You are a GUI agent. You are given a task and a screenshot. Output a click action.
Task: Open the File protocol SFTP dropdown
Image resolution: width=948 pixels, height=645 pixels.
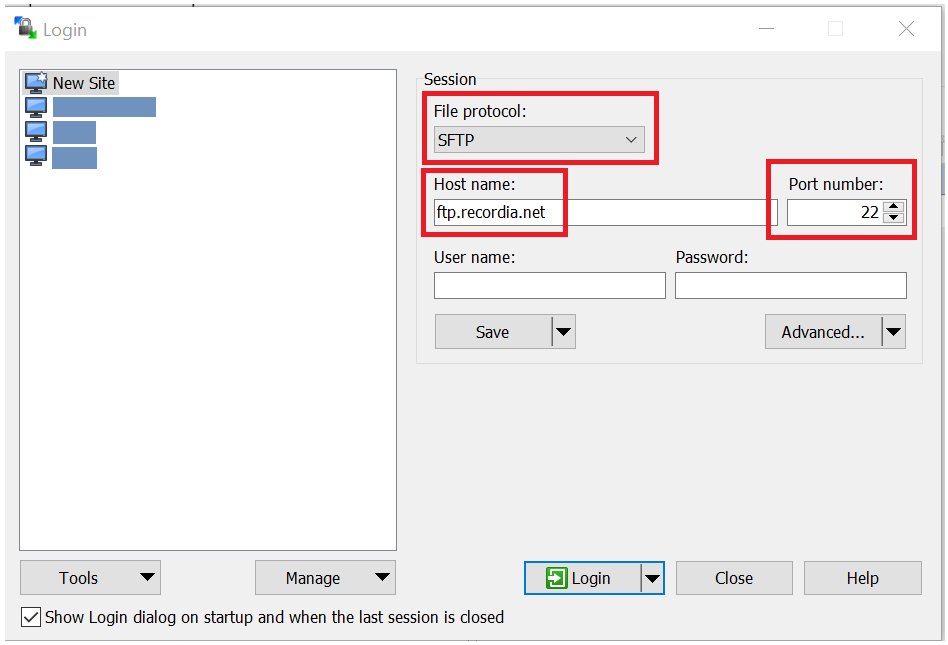tap(539, 140)
